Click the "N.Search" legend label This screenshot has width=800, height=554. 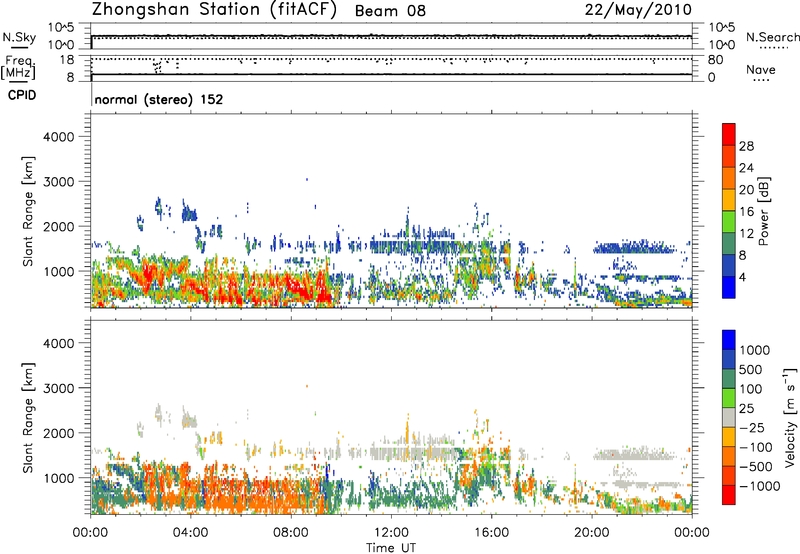pos(772,37)
